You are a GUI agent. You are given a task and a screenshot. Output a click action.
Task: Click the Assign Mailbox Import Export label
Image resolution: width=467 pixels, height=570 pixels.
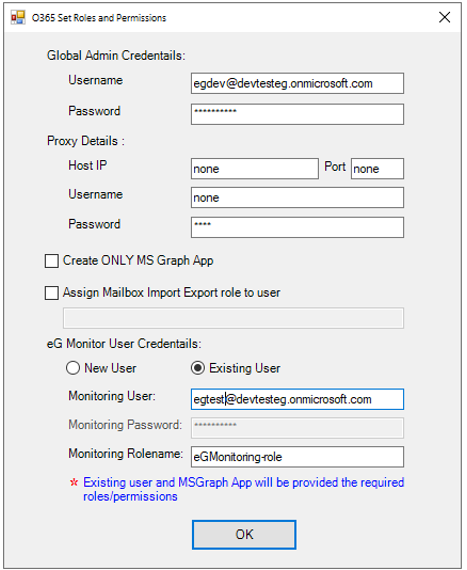(x=172, y=293)
